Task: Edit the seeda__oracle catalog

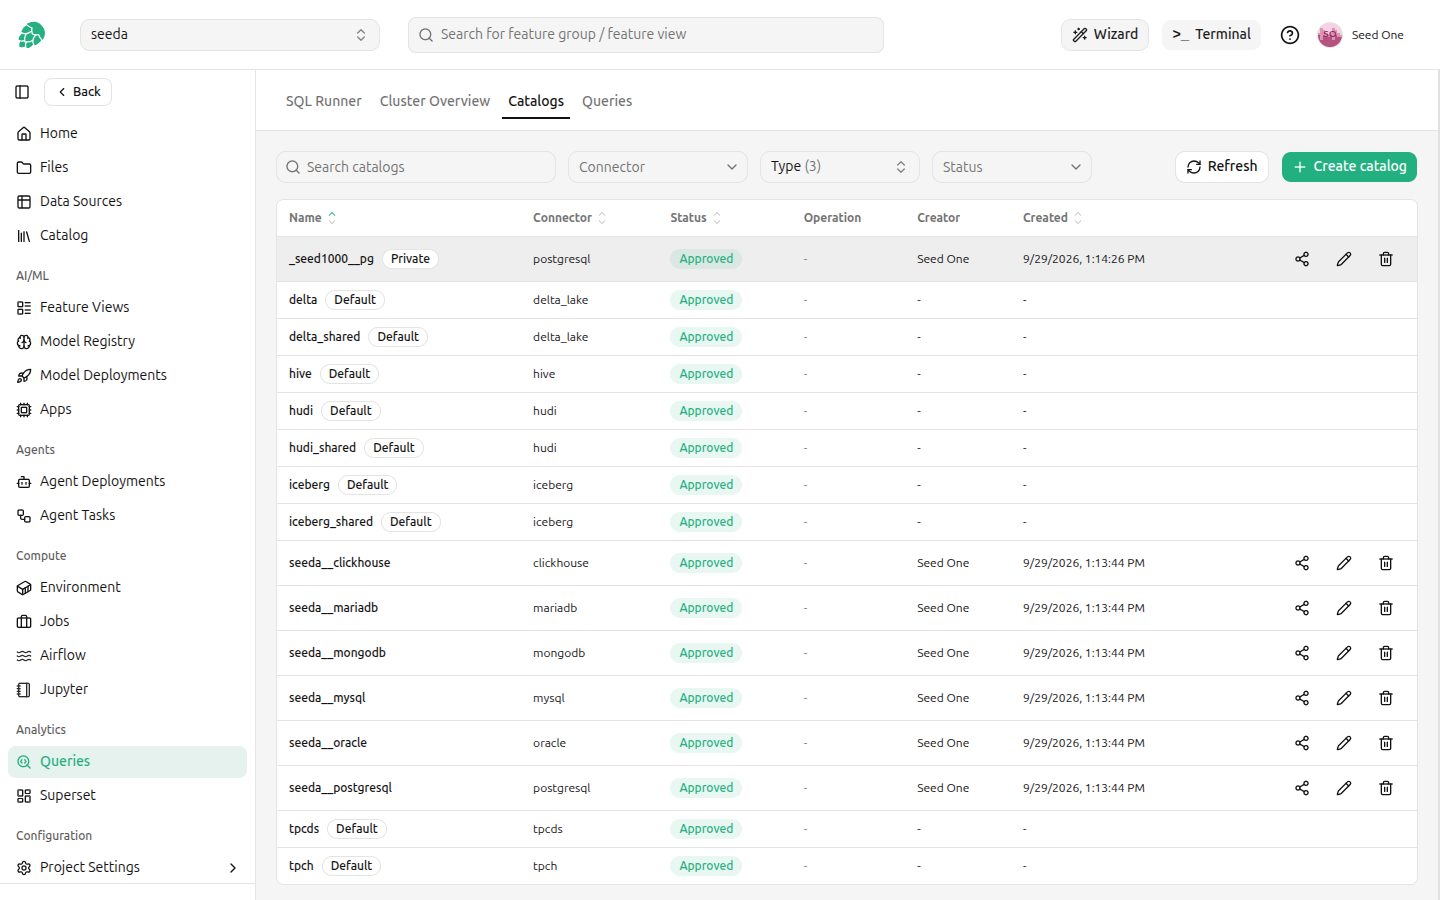Action: pyautogui.click(x=1344, y=743)
